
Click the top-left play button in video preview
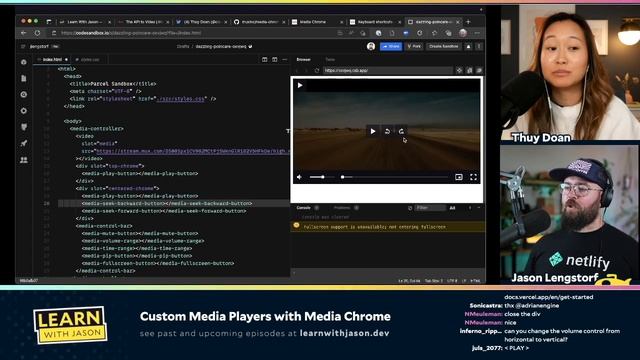click(300, 85)
